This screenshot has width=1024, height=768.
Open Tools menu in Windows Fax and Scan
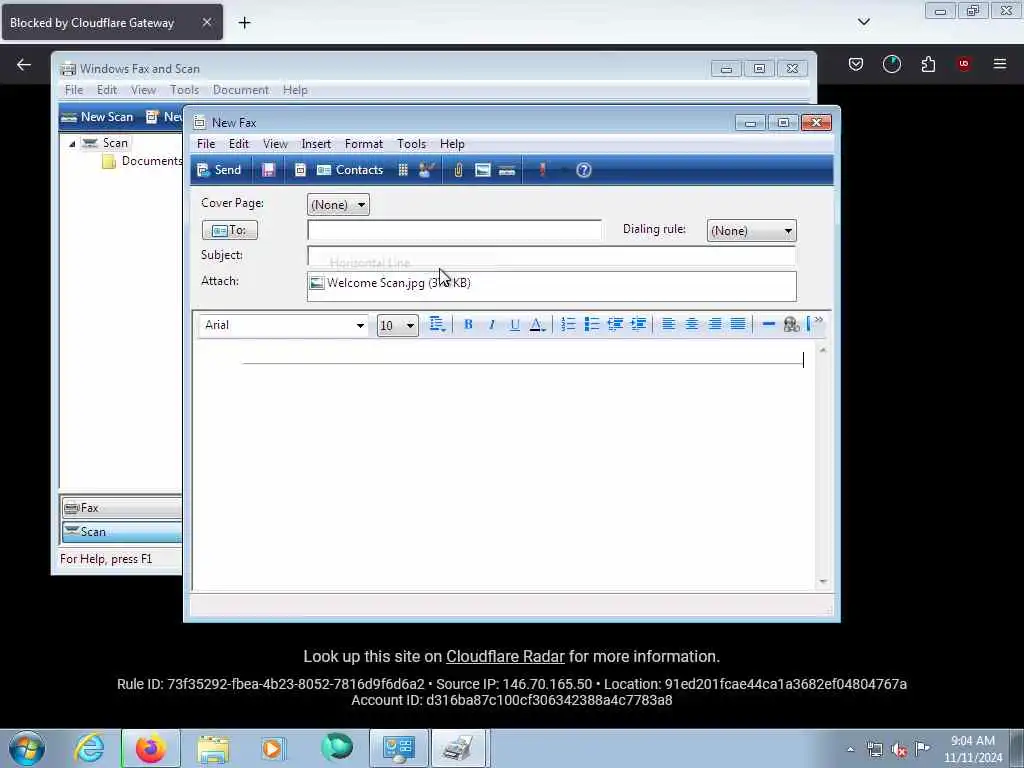pyautogui.click(x=184, y=90)
